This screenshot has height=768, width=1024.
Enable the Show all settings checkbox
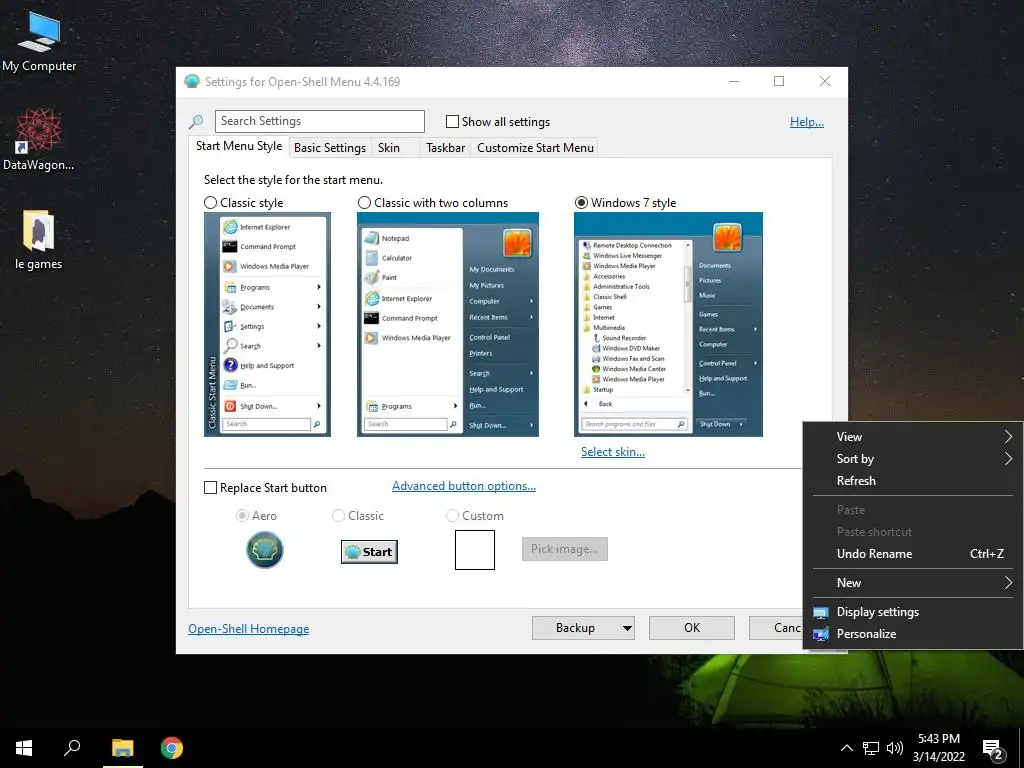pyautogui.click(x=452, y=121)
